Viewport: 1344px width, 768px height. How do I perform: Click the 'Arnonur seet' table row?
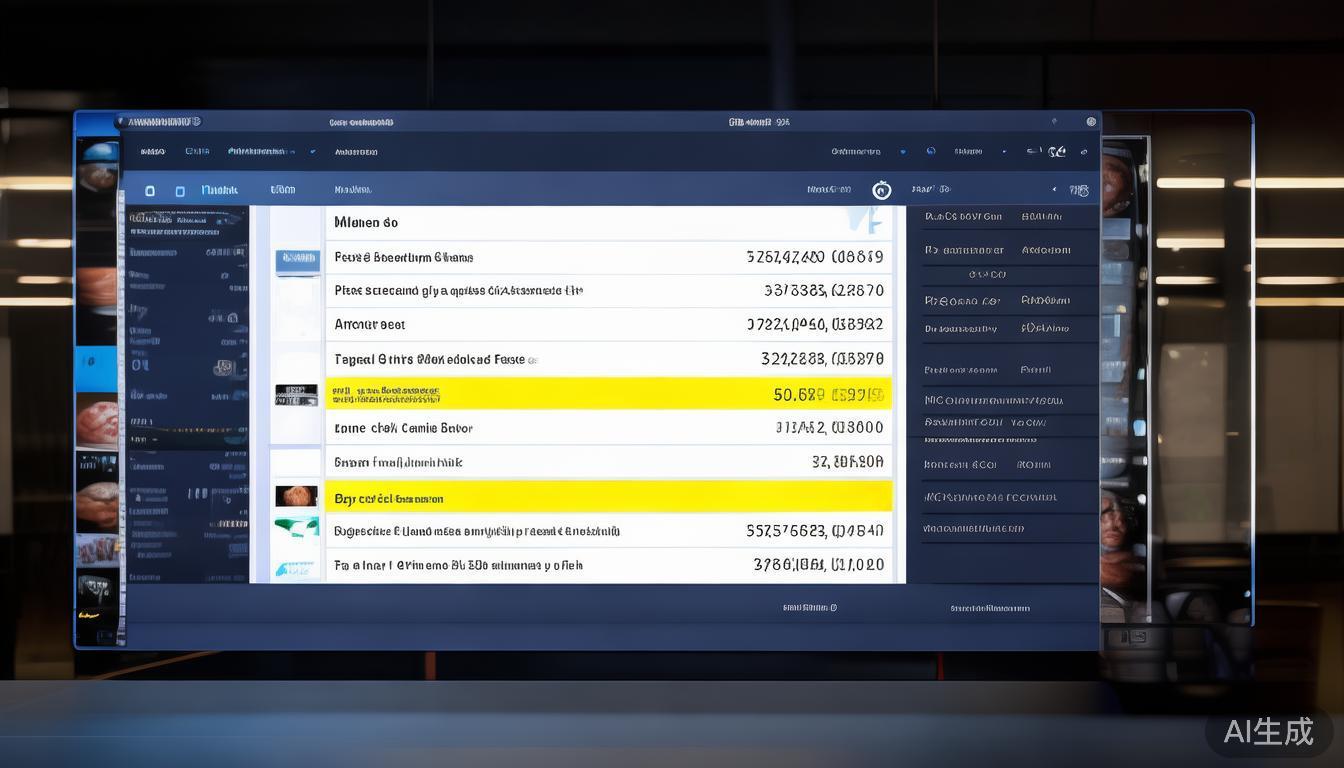[608, 325]
